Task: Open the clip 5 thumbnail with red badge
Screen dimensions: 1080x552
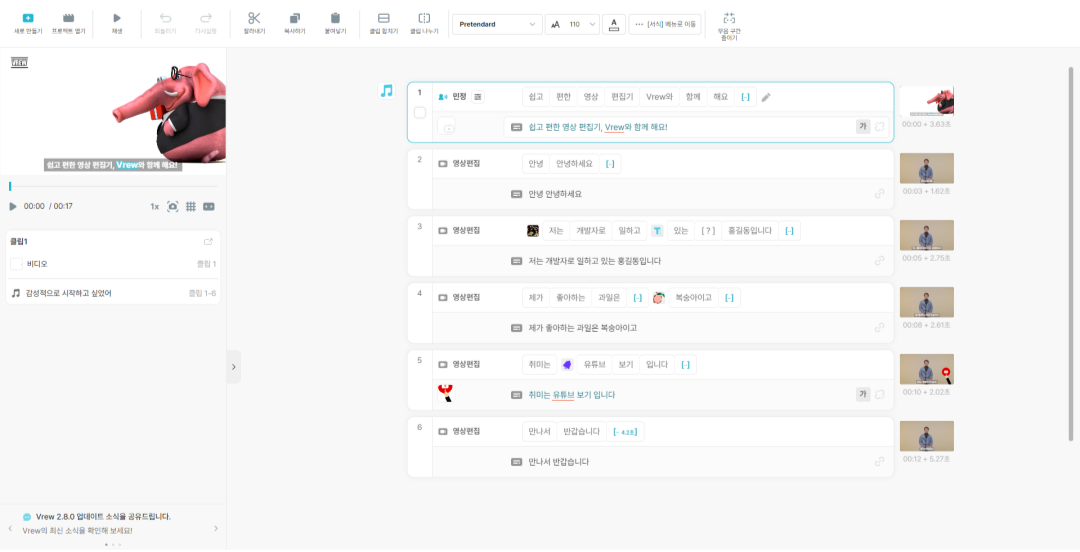Action: point(927,369)
